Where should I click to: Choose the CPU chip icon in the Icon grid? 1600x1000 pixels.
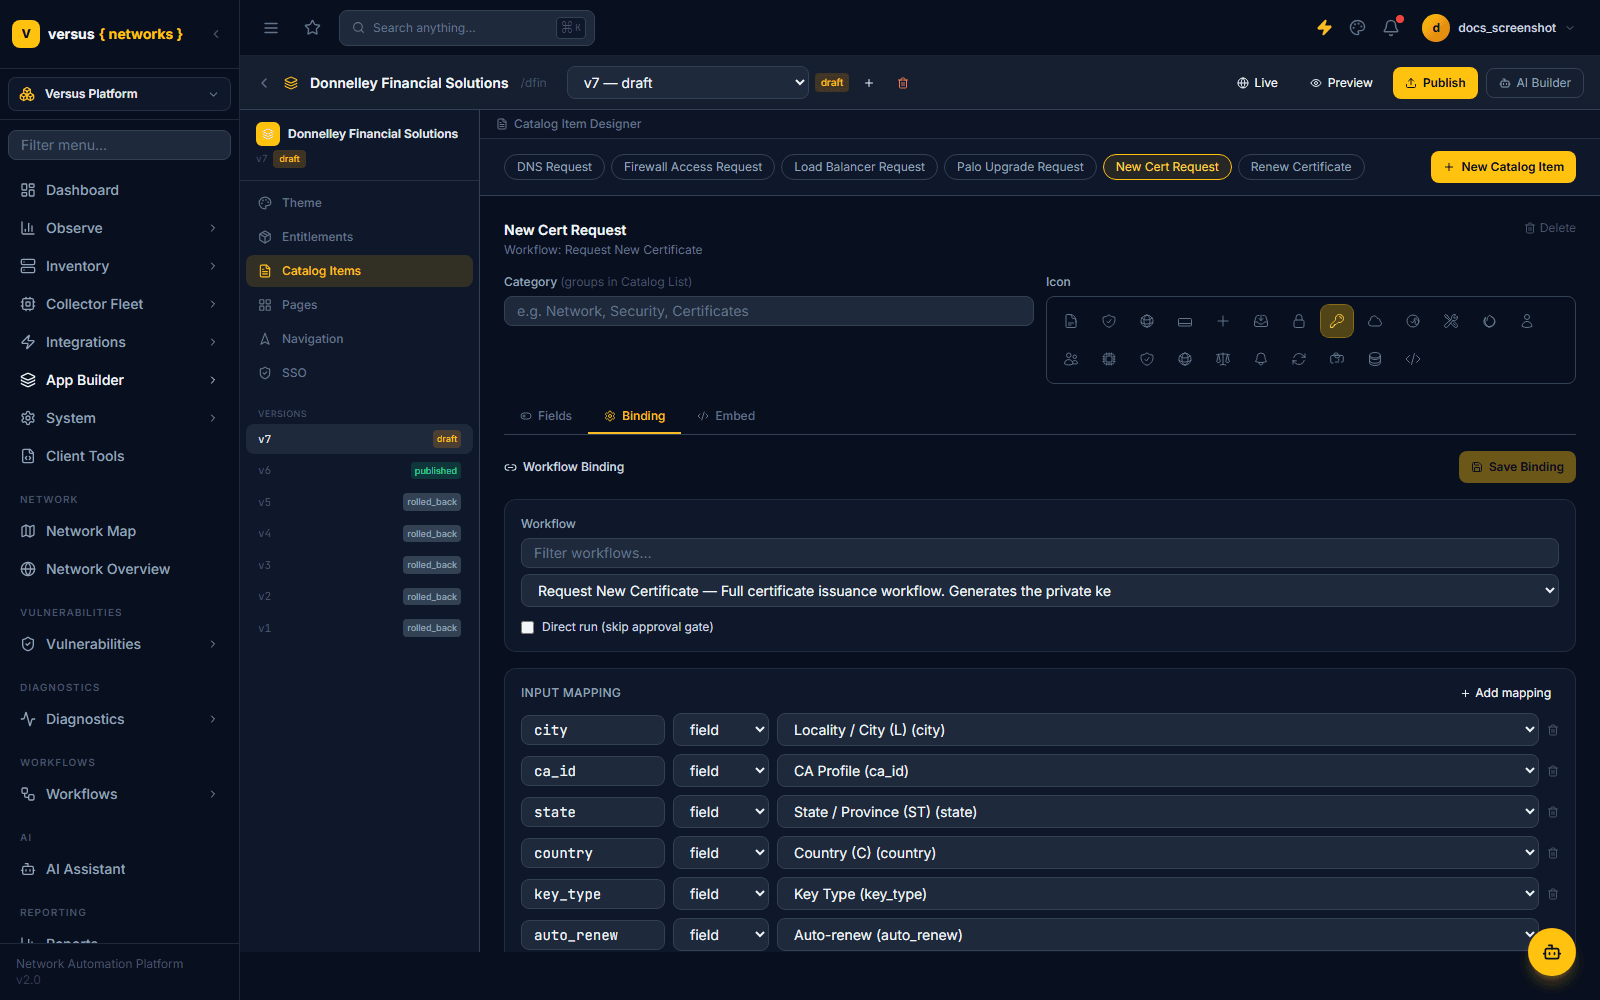[1109, 359]
